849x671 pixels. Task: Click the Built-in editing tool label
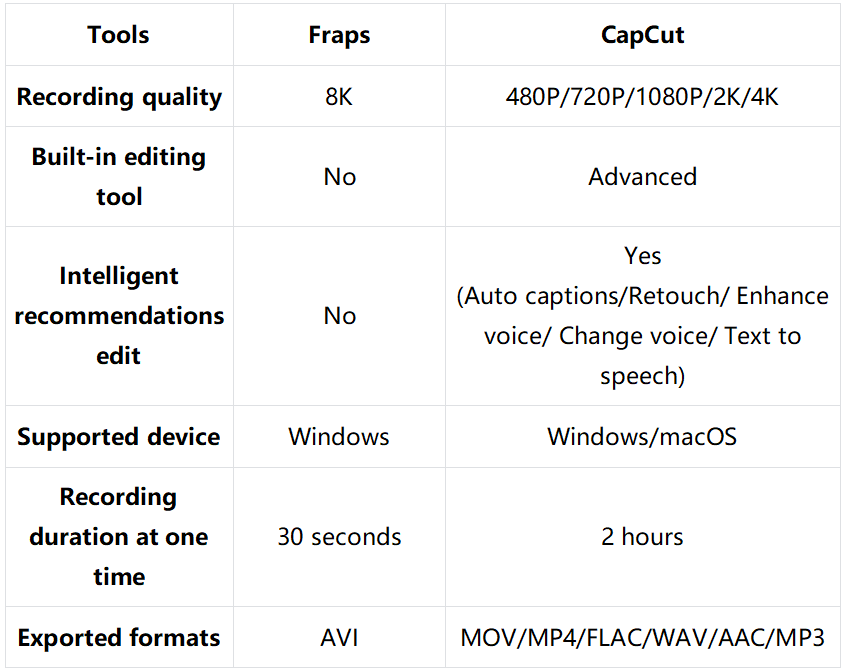[119, 177]
